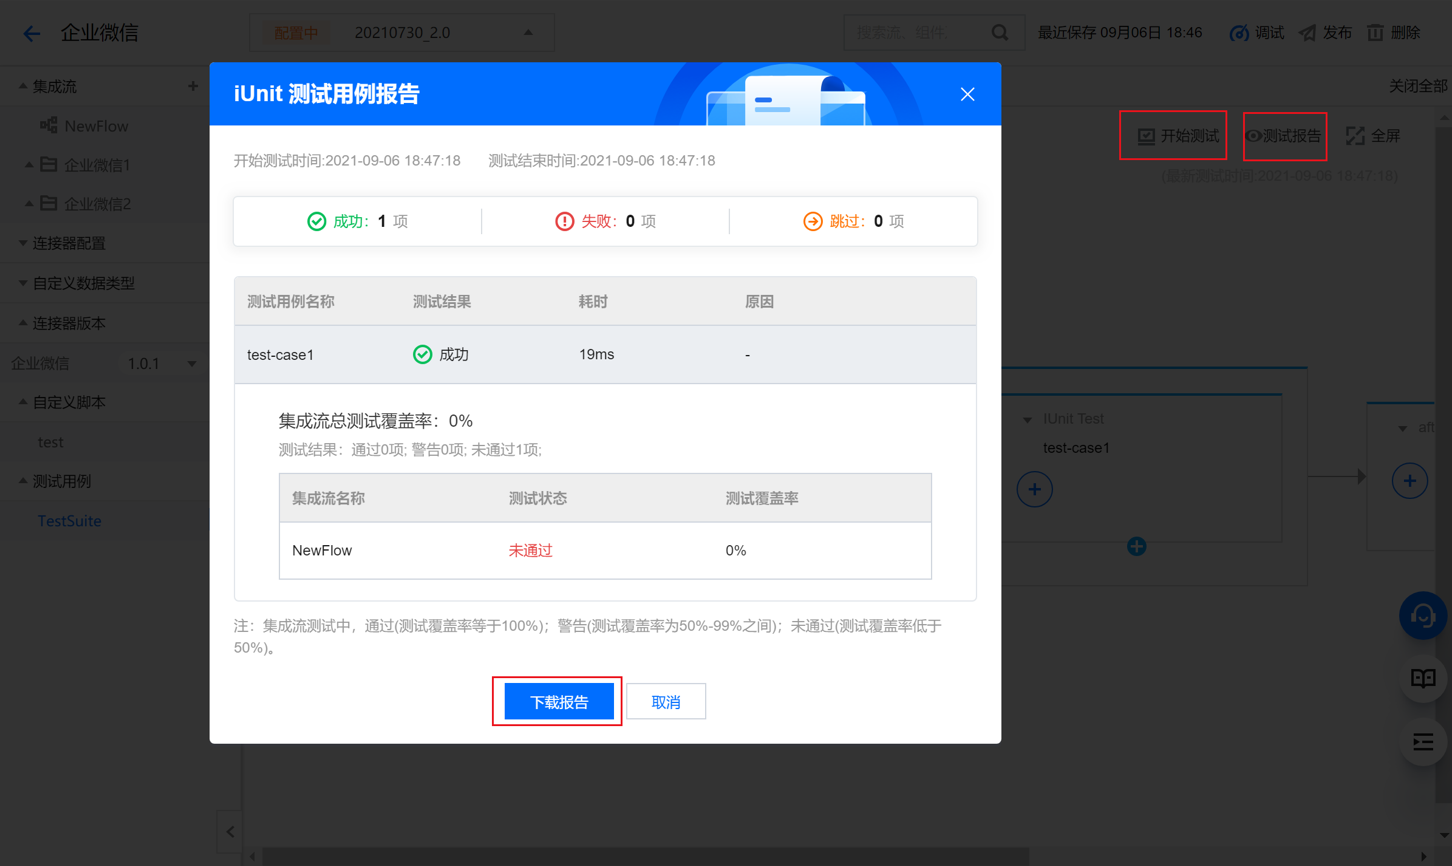Collapse the 自定义脚本 section

(23, 402)
